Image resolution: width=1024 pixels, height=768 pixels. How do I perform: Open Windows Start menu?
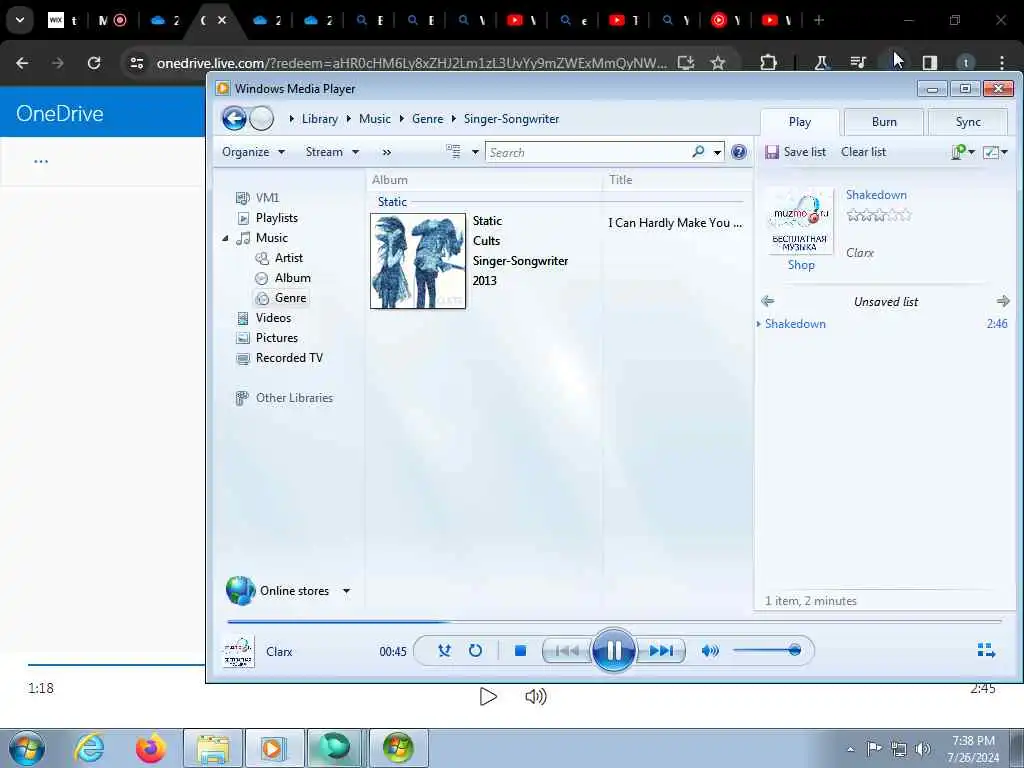(x=27, y=748)
